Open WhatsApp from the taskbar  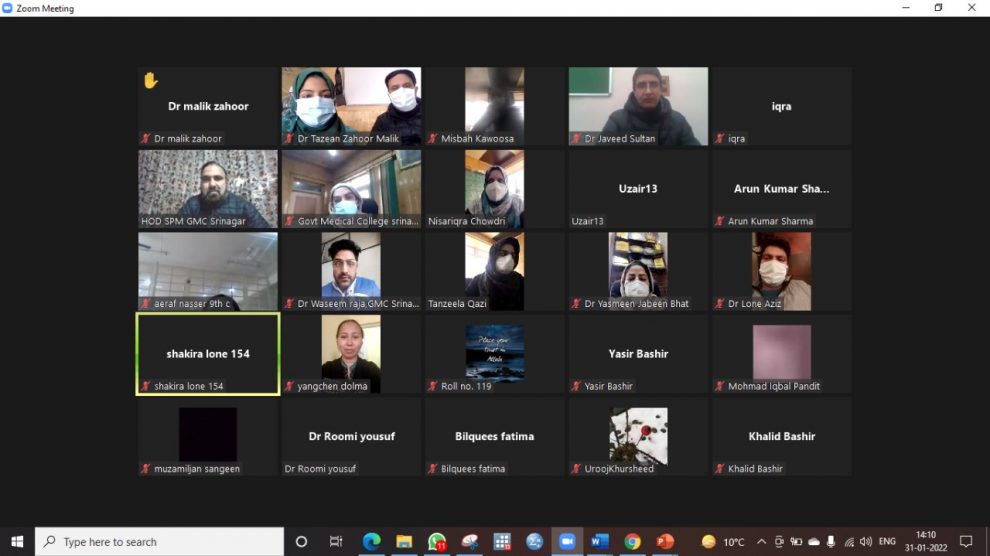pos(437,542)
